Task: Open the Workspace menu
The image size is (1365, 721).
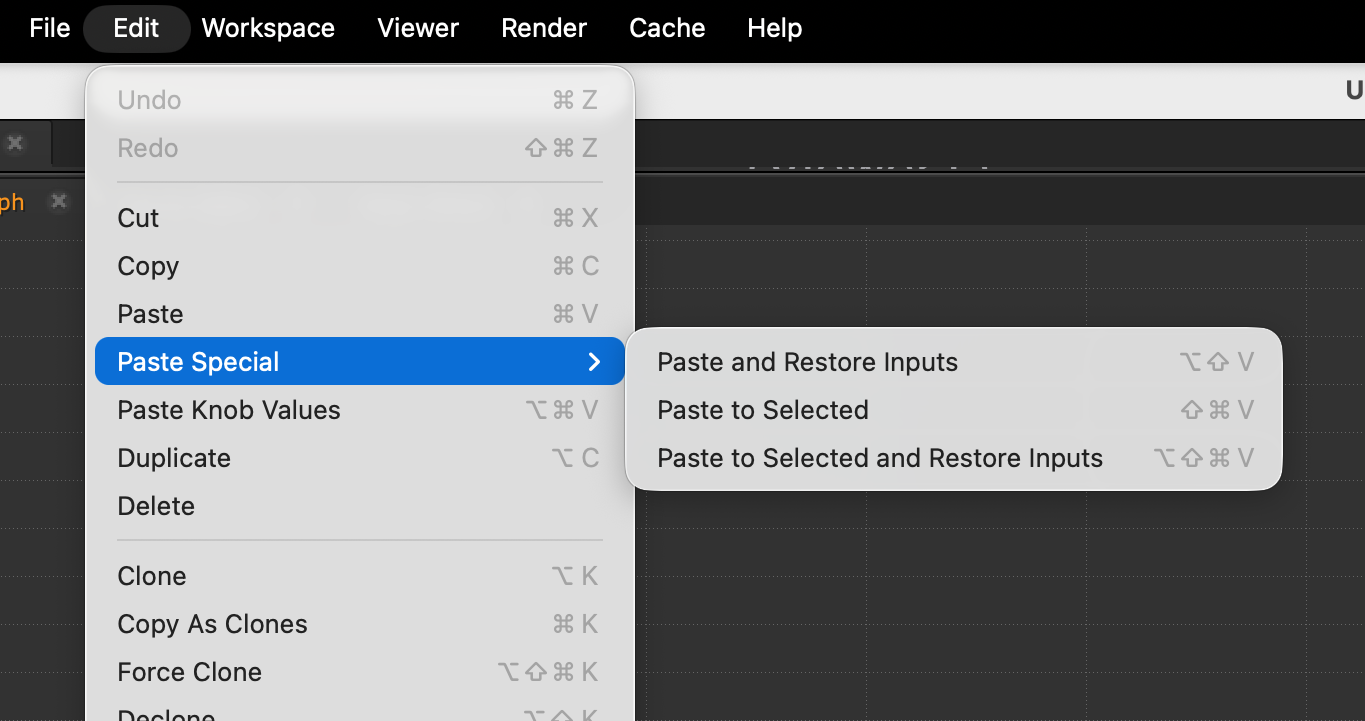Action: click(268, 28)
